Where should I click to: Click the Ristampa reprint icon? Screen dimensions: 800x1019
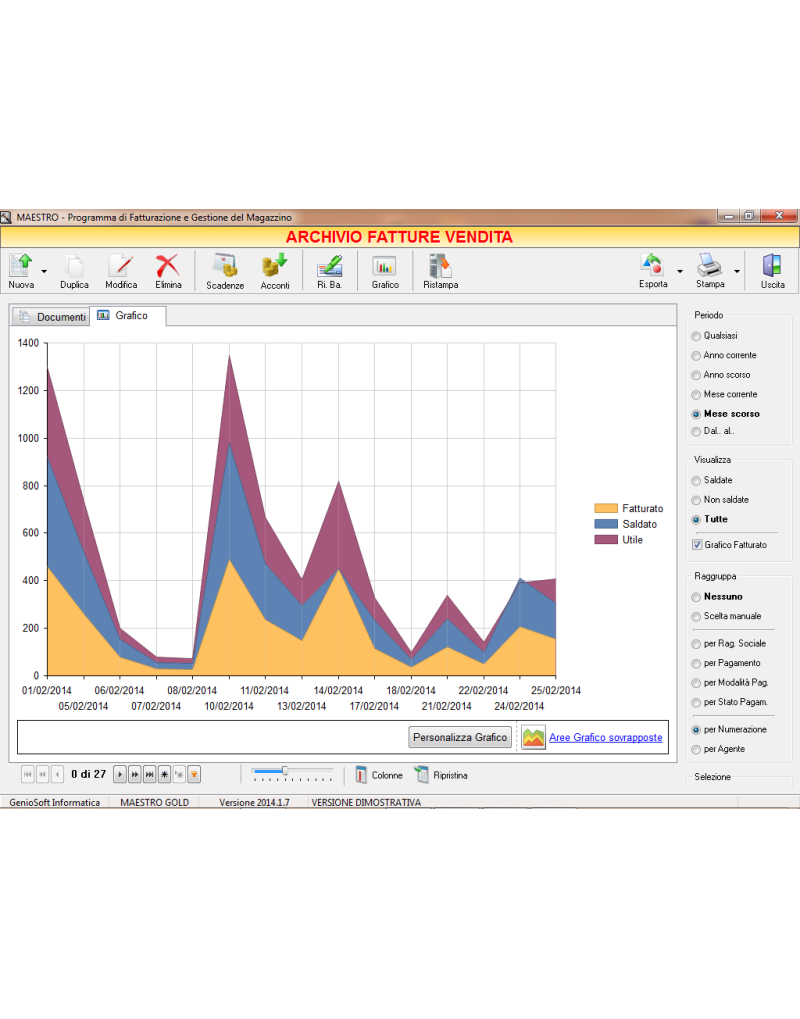coord(441,270)
